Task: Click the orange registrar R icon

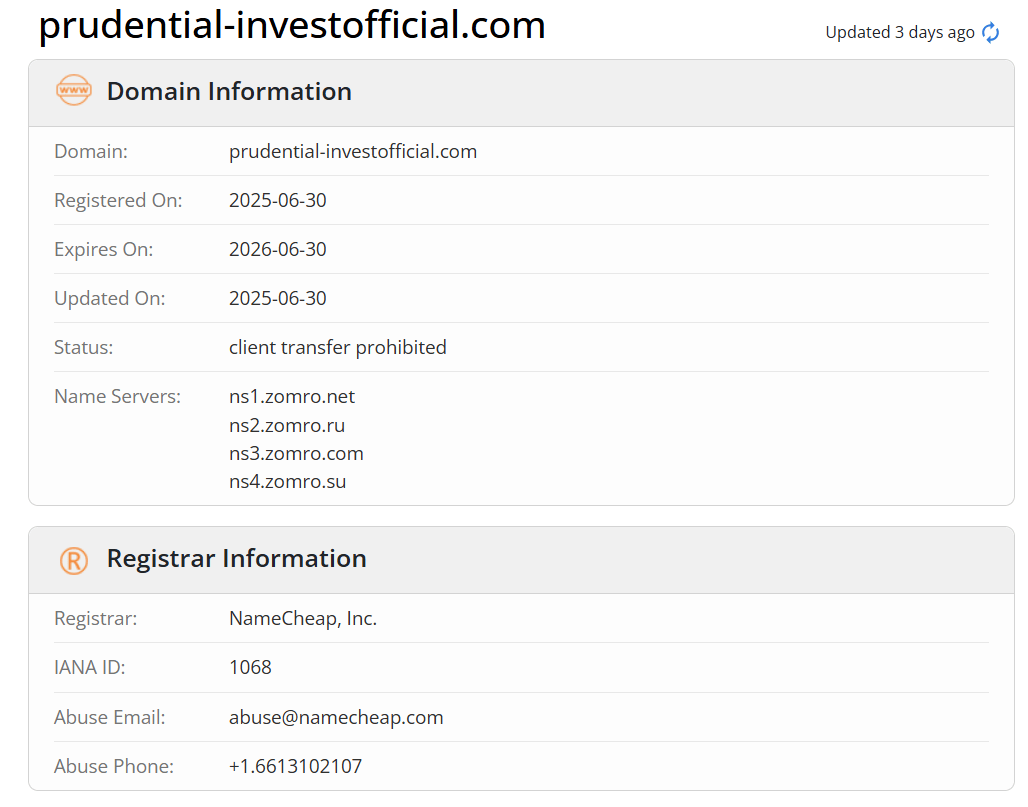Action: 73,561
